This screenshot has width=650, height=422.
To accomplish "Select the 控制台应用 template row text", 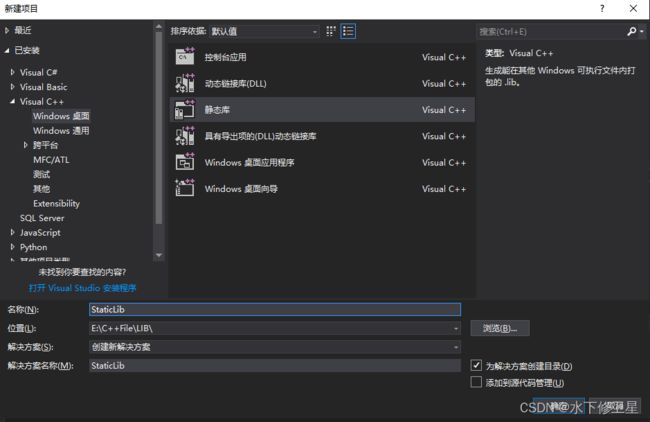I will tap(226, 57).
